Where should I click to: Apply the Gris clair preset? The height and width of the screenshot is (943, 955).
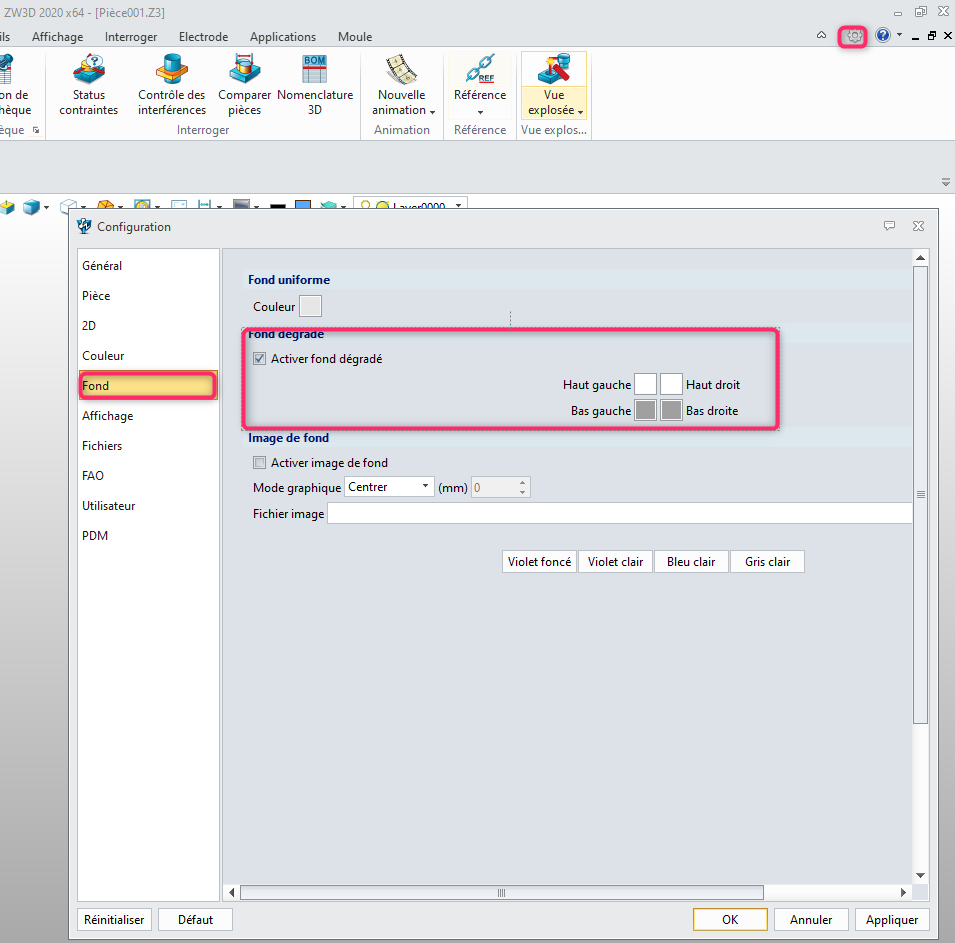pos(767,562)
